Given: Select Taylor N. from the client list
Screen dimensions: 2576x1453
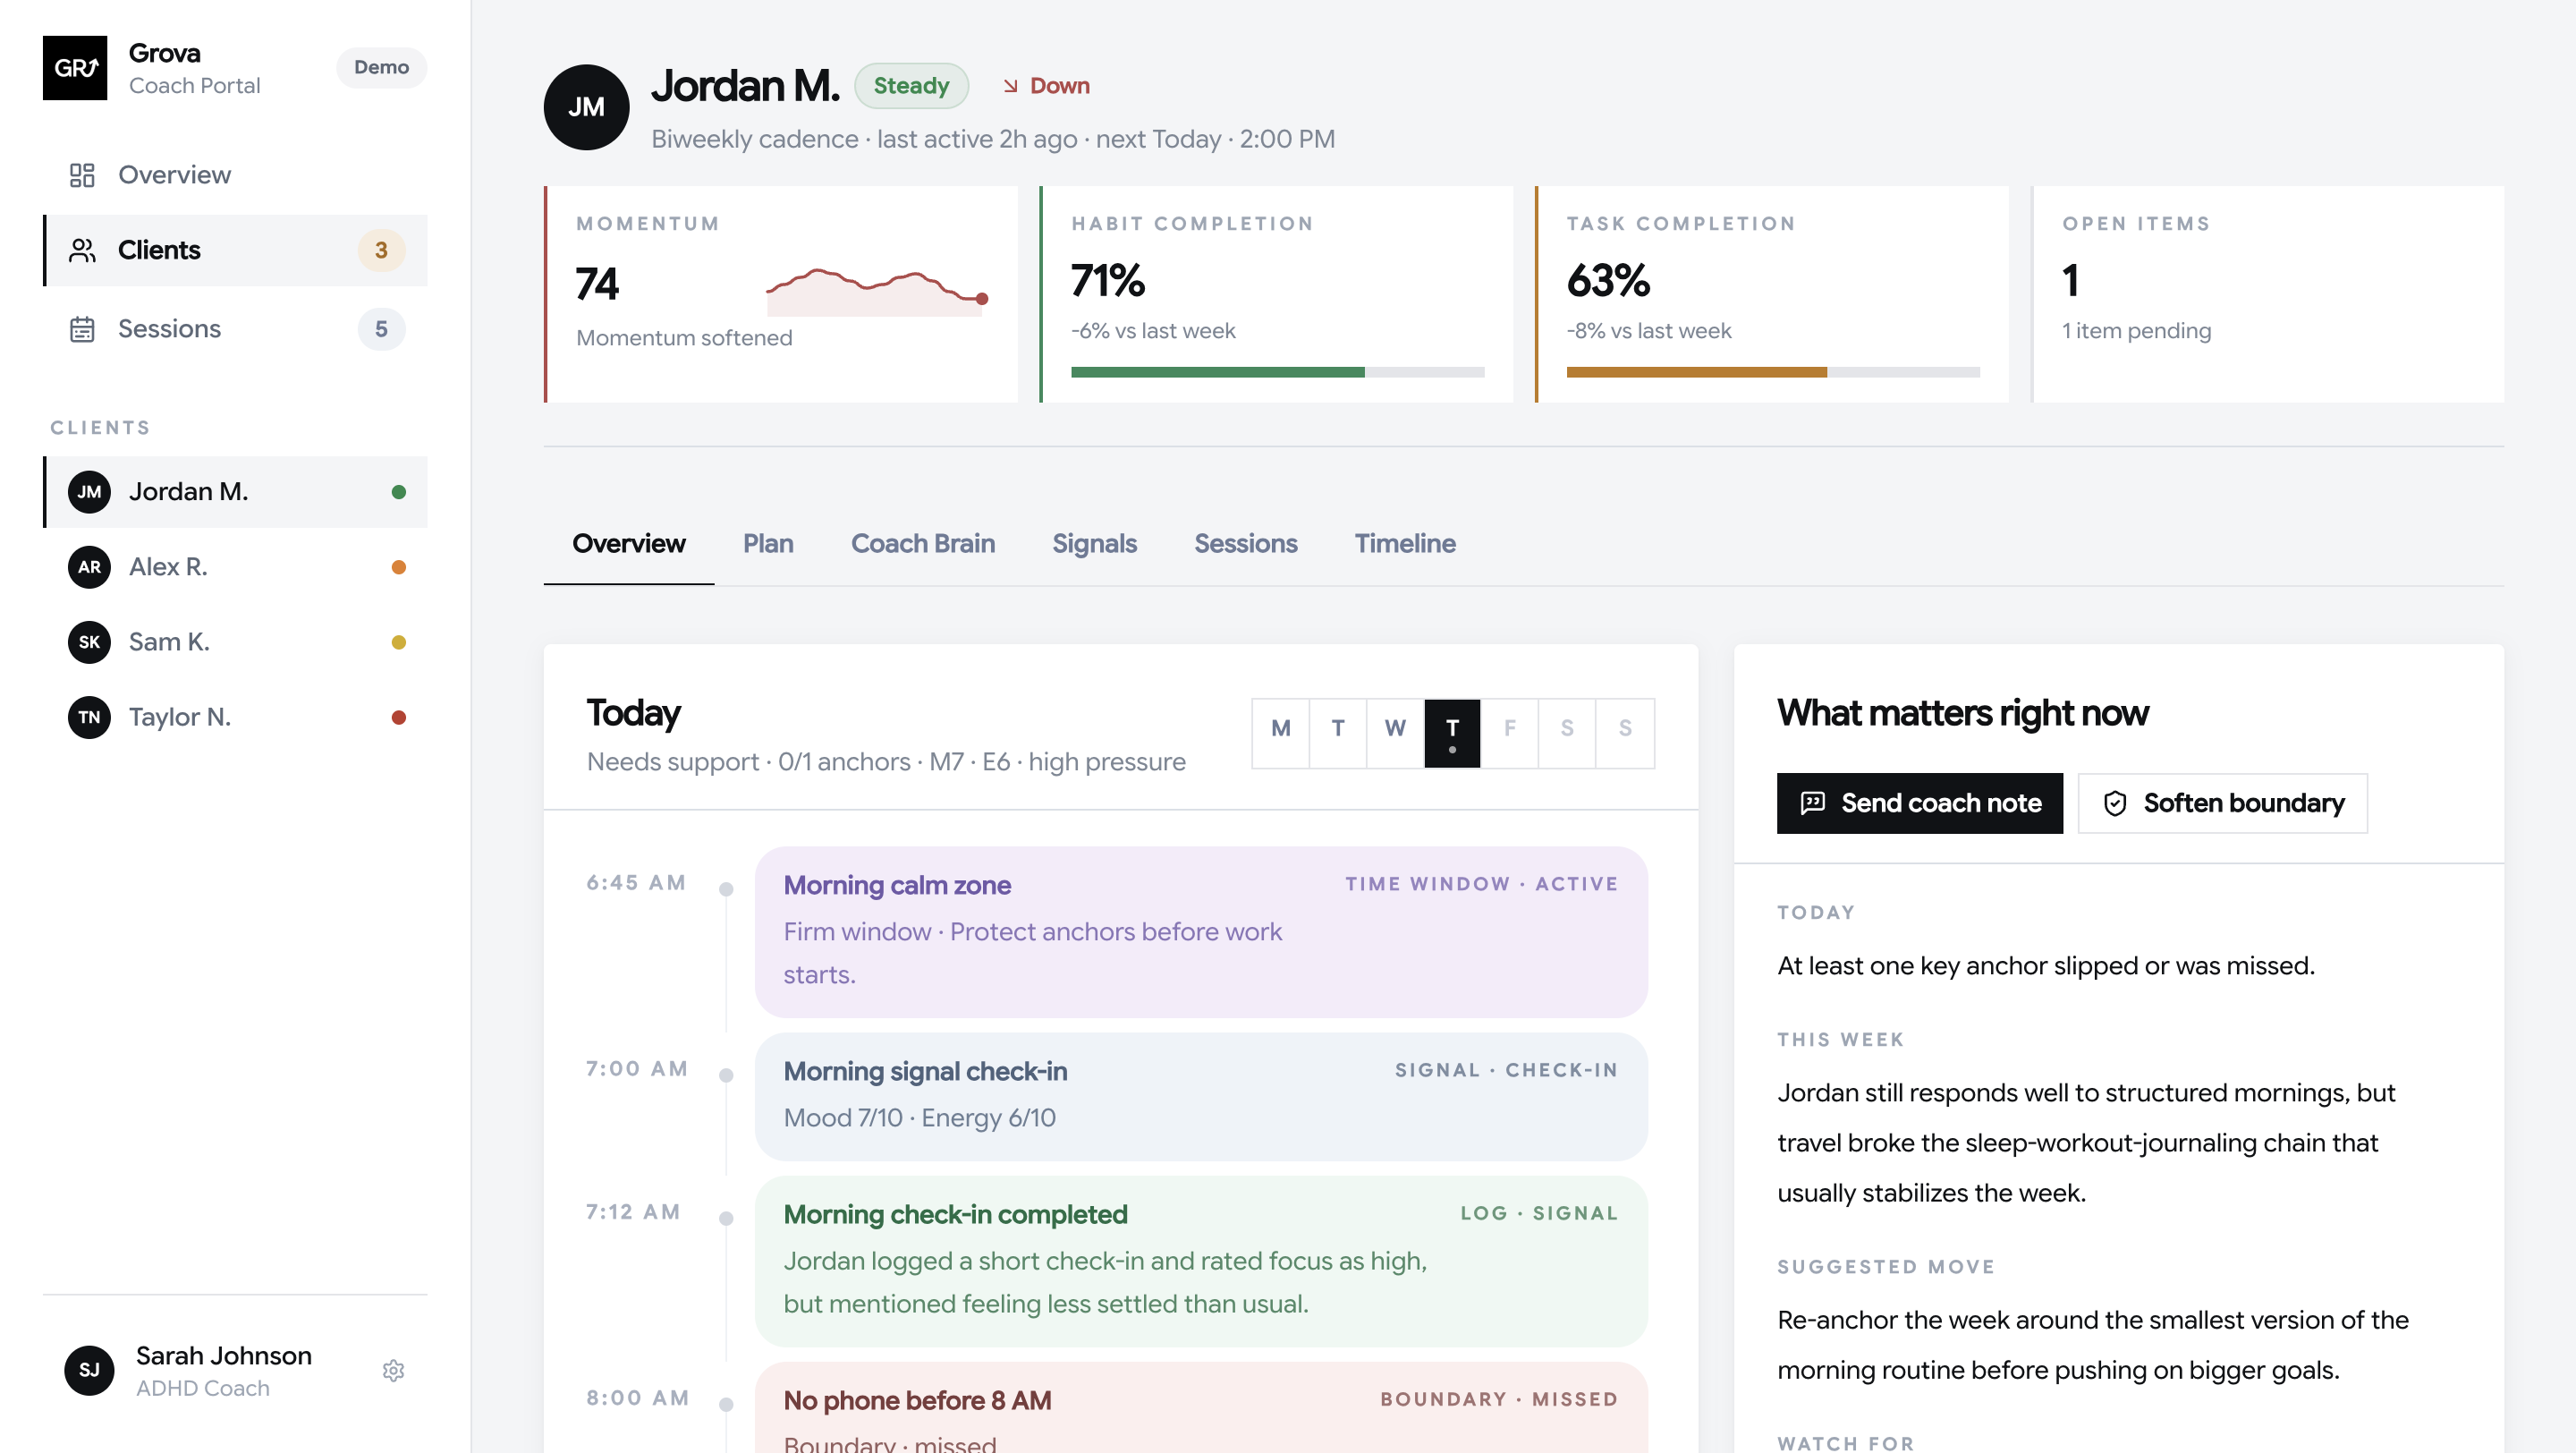Looking at the screenshot, I should pyautogui.click(x=180, y=717).
